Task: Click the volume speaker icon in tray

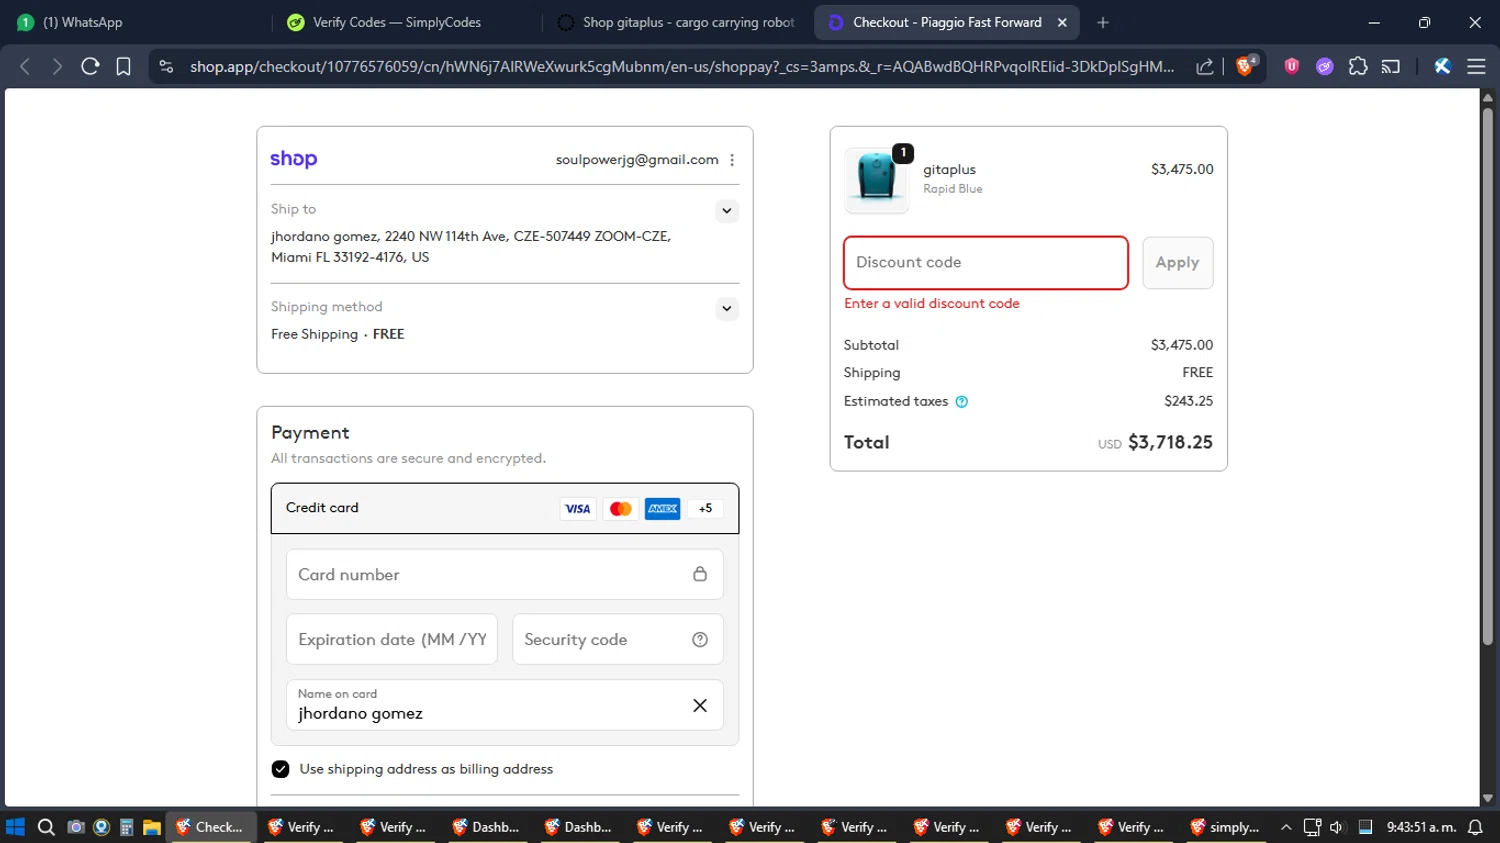Action: (x=1337, y=827)
